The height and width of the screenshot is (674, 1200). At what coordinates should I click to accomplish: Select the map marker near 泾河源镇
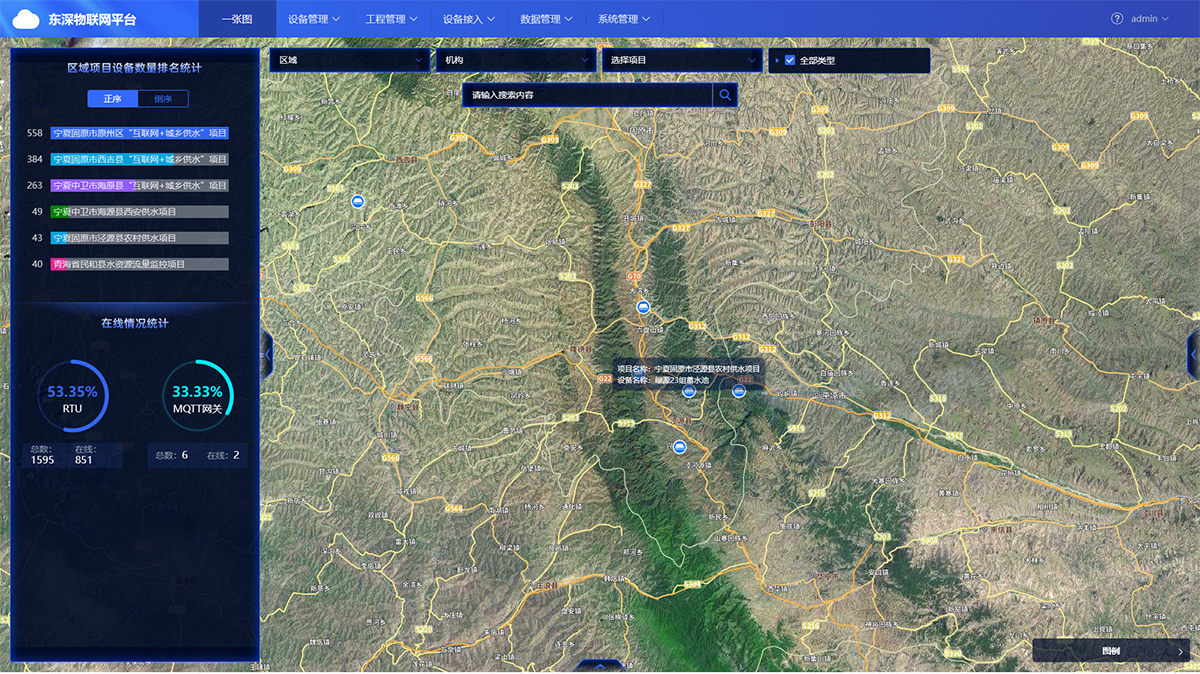click(680, 446)
